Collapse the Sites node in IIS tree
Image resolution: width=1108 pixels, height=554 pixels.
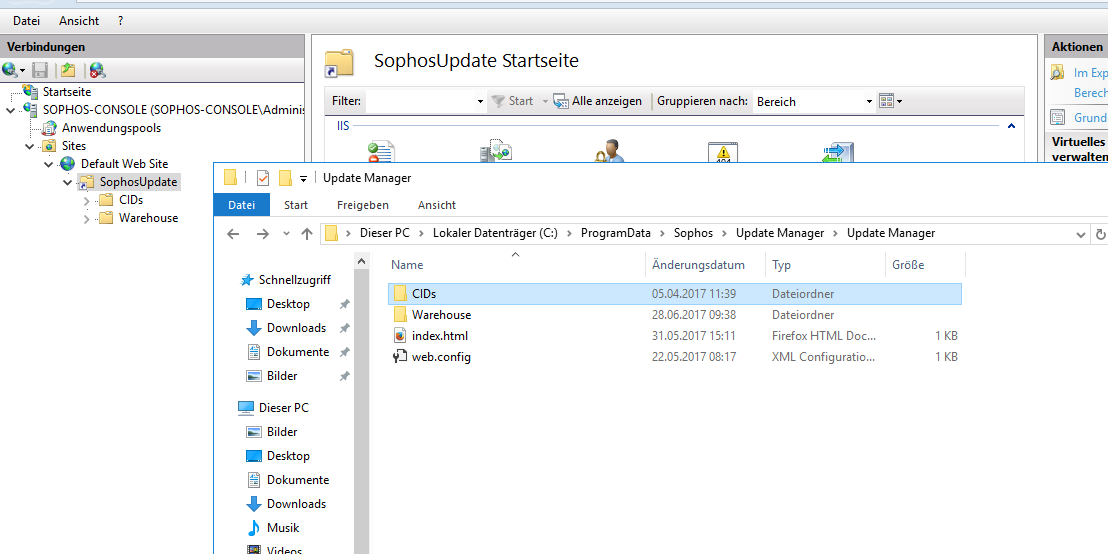29,146
